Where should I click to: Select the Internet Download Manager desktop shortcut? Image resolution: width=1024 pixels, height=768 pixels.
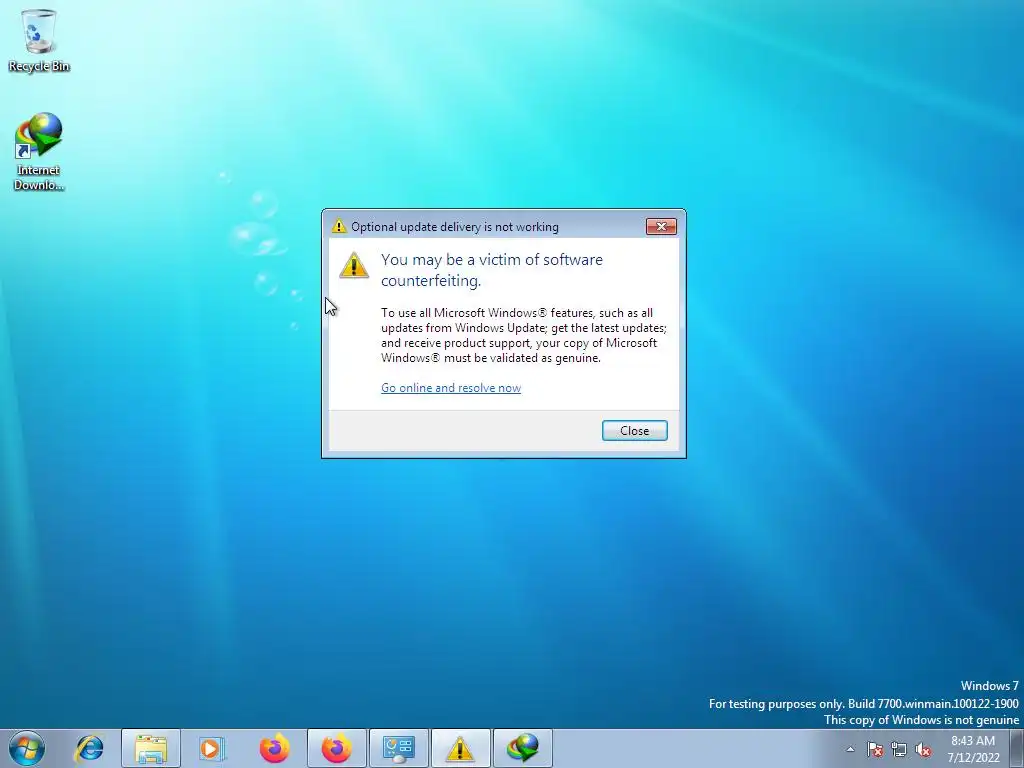point(39,152)
